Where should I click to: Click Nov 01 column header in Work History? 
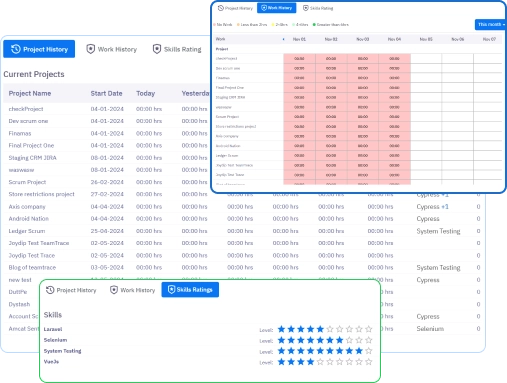(x=299, y=39)
